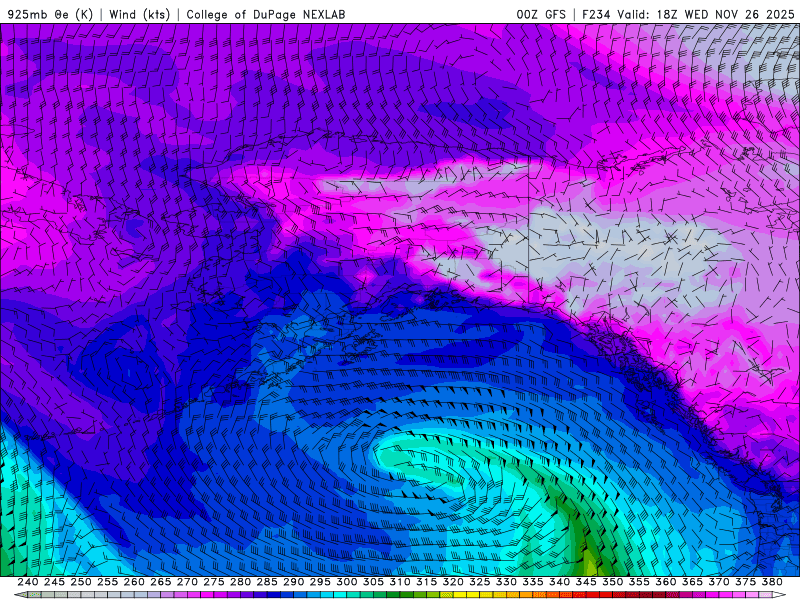Click the 365 value on color scale
The width and height of the screenshot is (800, 600).
click(692, 582)
